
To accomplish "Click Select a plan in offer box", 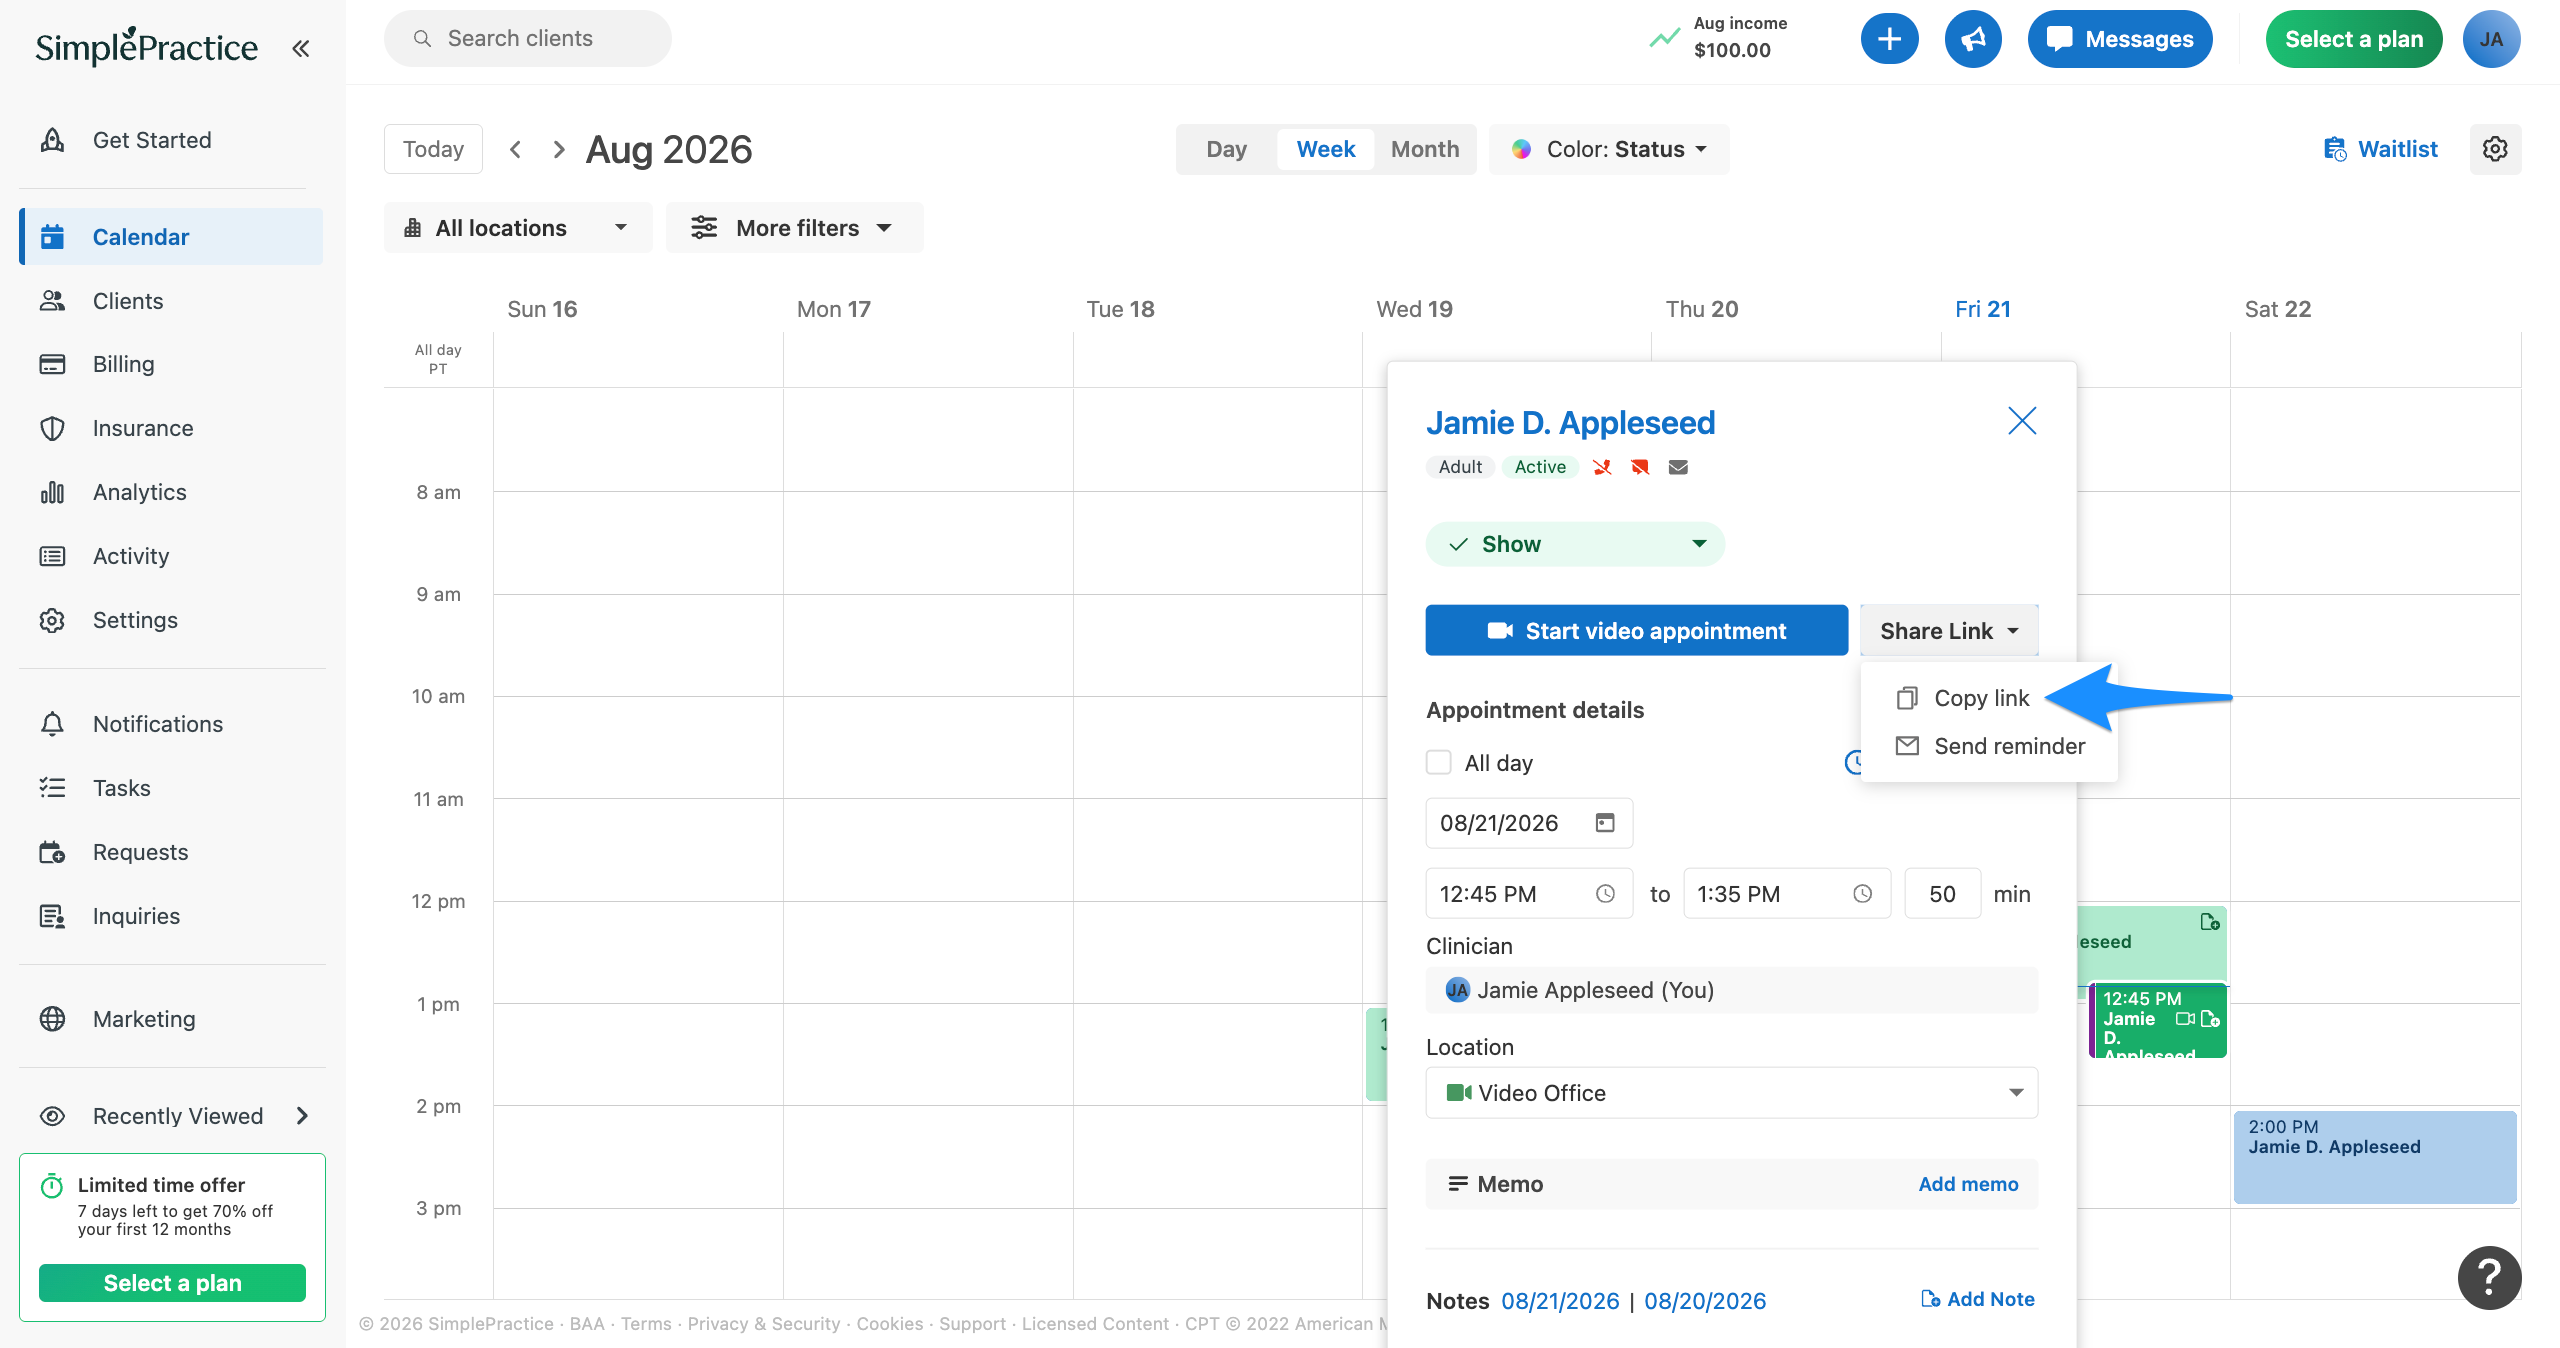I will pos(172,1283).
